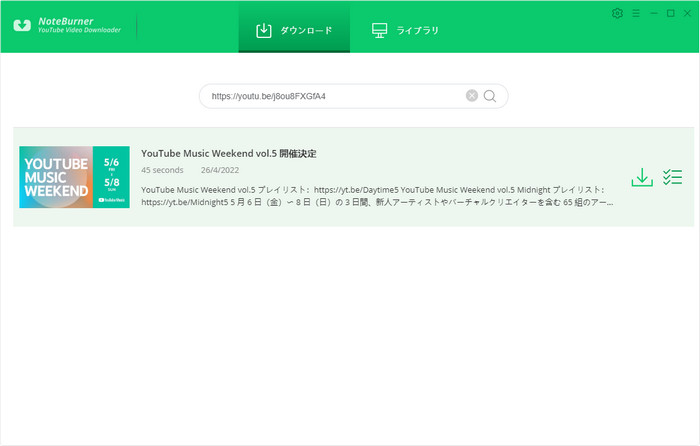Maximize the NoteBurner window
700x446 pixels.
click(x=671, y=13)
